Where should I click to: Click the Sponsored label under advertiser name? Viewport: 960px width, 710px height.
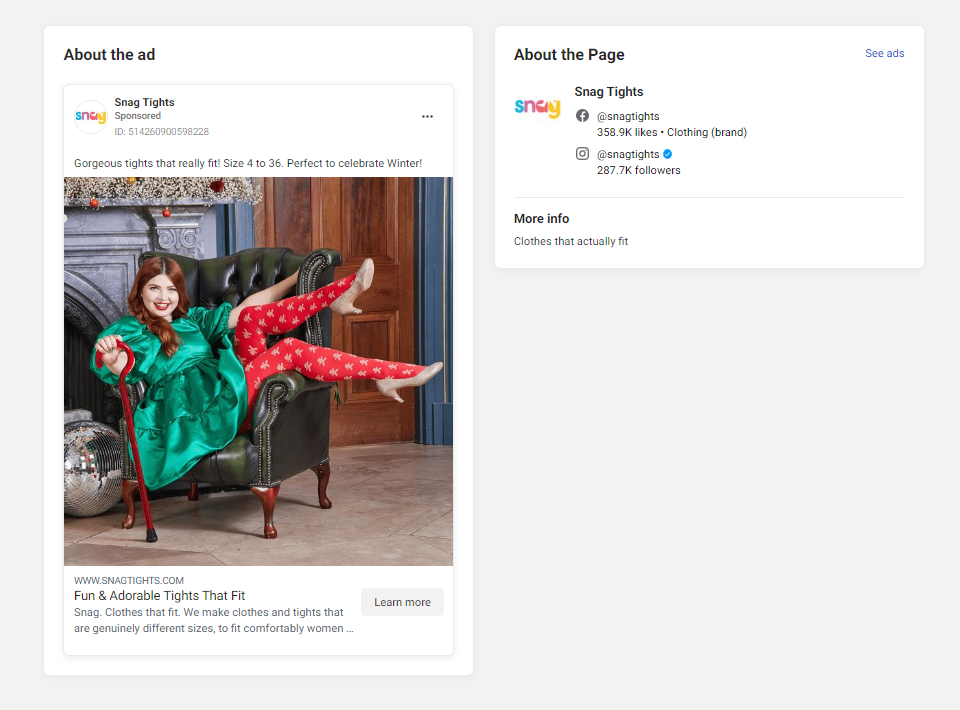point(137,116)
